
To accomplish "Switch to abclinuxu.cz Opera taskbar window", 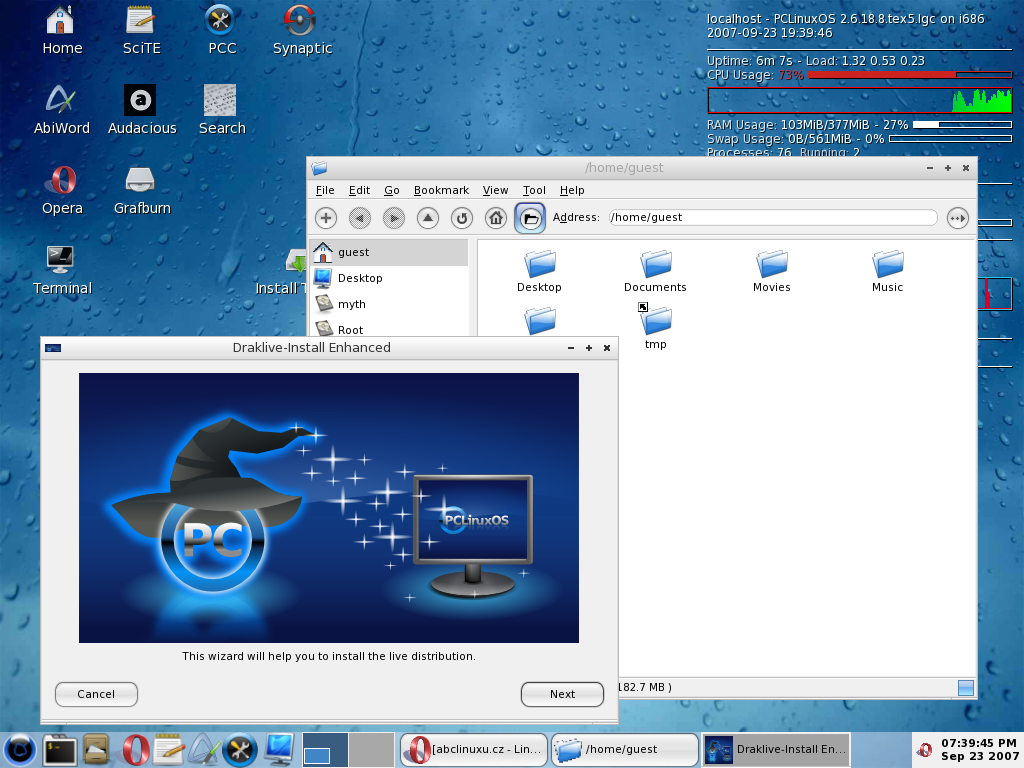I will [473, 750].
